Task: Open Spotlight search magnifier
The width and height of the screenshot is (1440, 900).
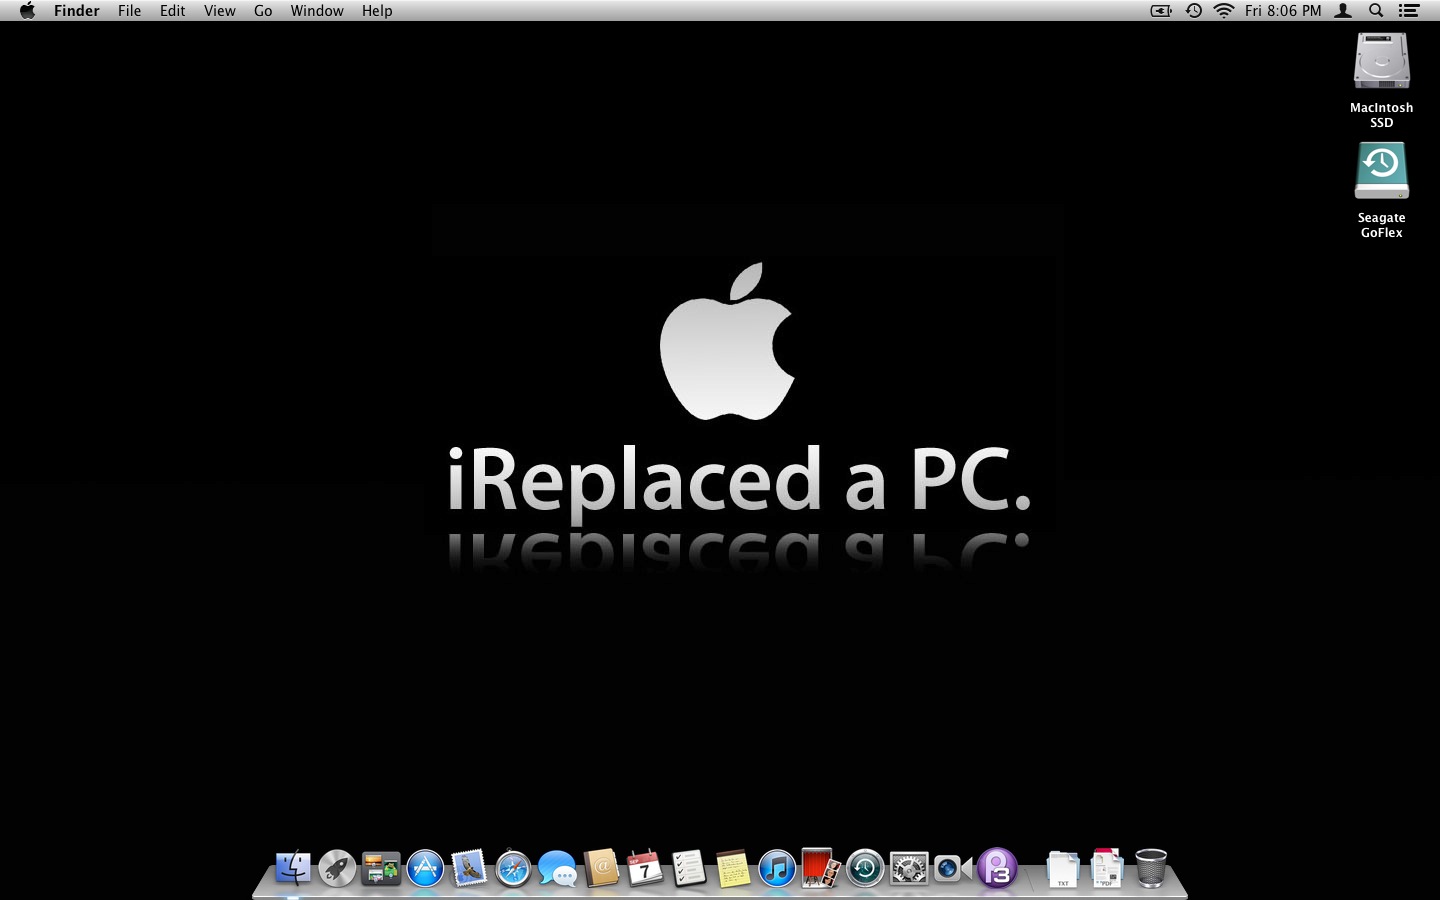Action: tap(1376, 11)
